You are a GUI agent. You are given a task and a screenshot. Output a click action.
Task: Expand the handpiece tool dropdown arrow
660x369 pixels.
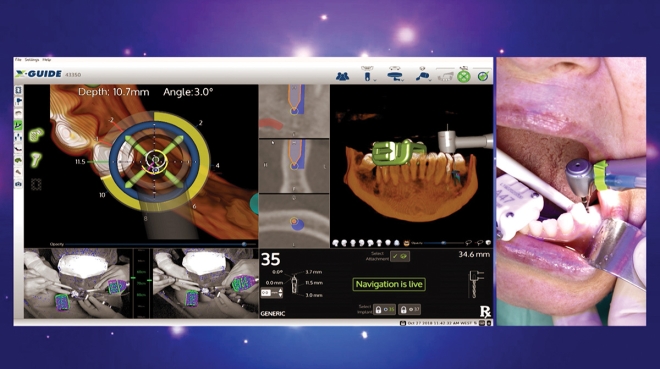tap(430, 80)
